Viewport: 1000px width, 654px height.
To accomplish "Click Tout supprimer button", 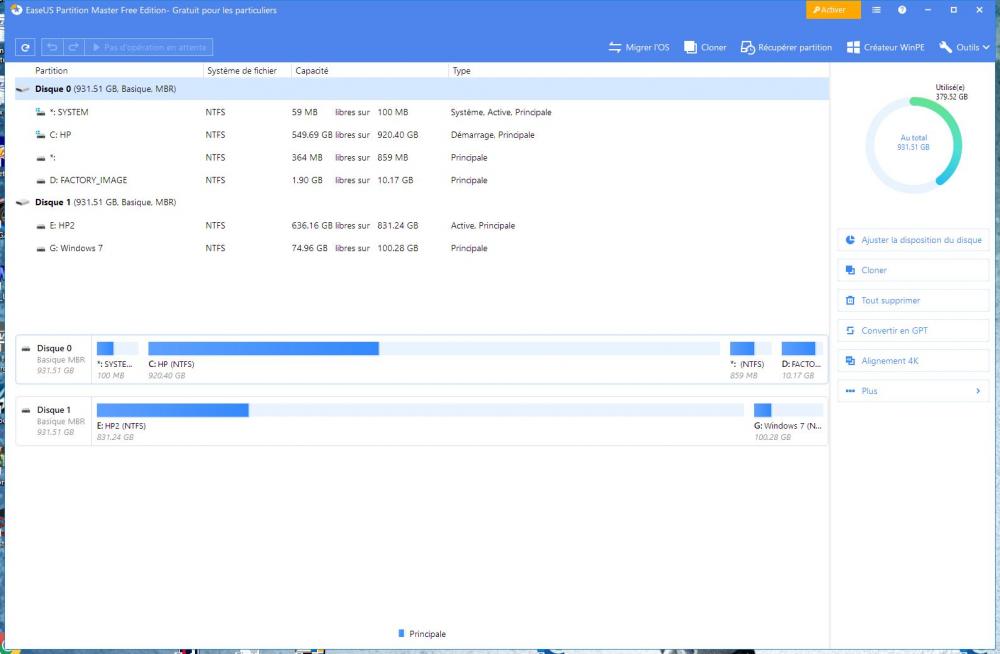I will 913,301.
